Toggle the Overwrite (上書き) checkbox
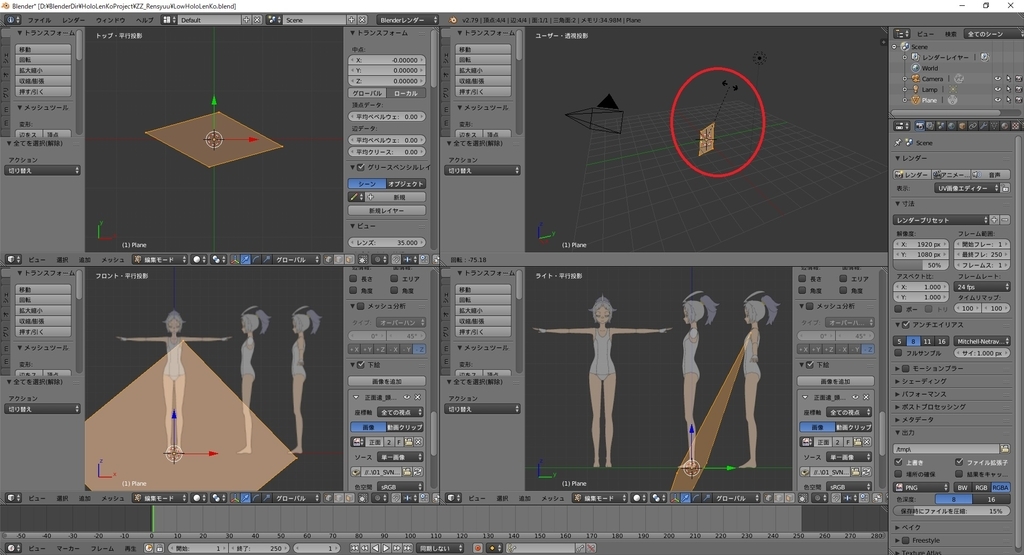The height and width of the screenshot is (555, 1024). pos(899,462)
